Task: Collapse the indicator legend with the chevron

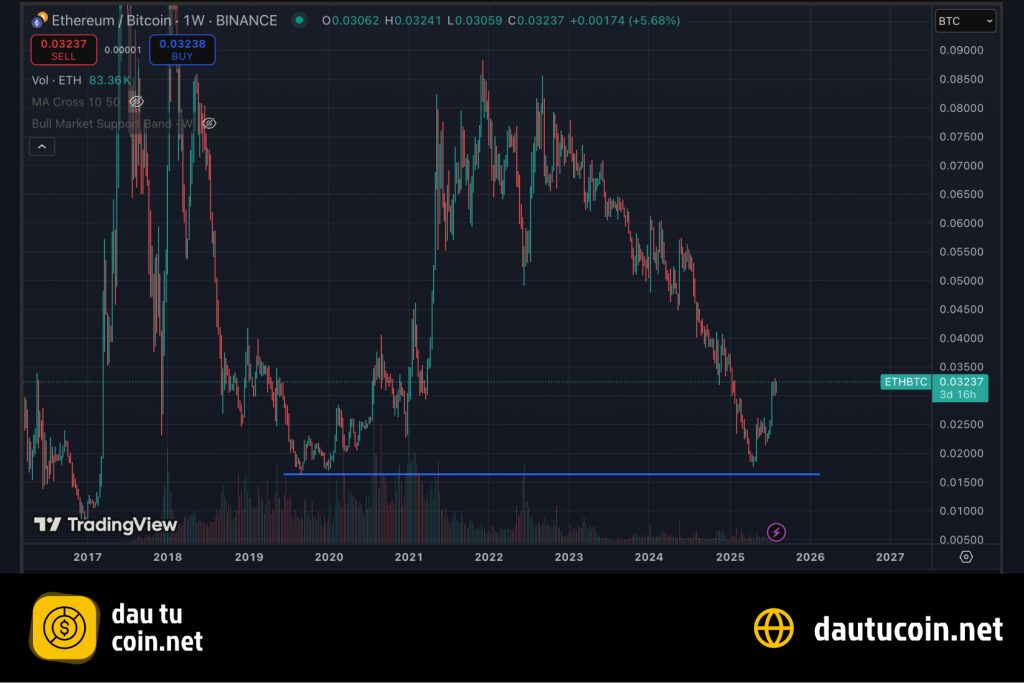Action: pyautogui.click(x=42, y=146)
